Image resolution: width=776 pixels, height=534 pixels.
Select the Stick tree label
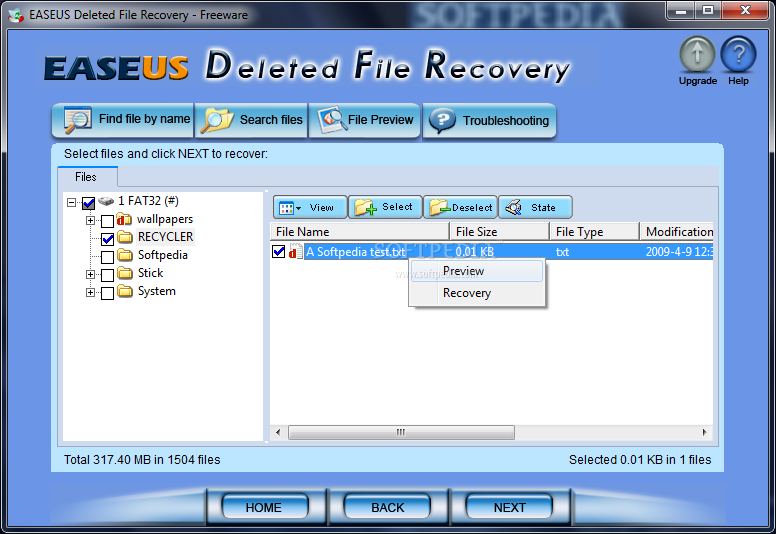click(150, 273)
